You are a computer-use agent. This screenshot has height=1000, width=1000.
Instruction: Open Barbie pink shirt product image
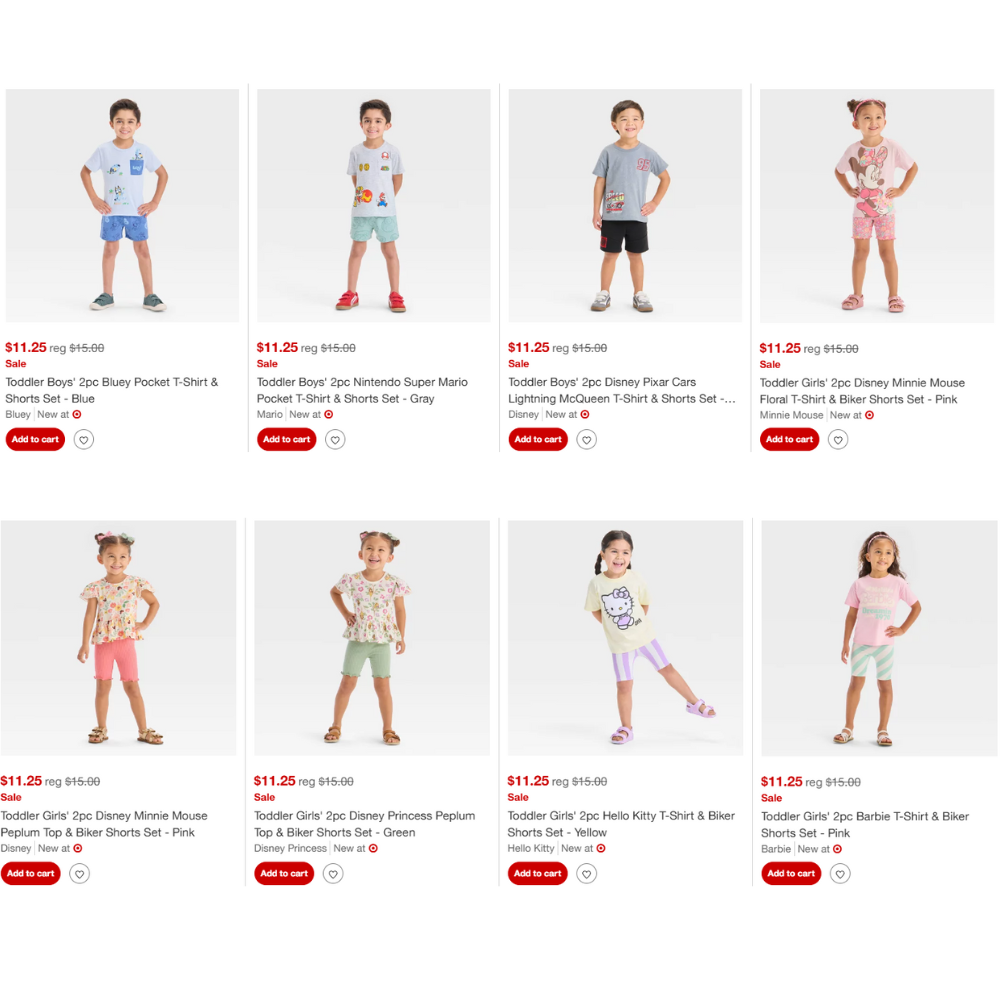coord(879,638)
